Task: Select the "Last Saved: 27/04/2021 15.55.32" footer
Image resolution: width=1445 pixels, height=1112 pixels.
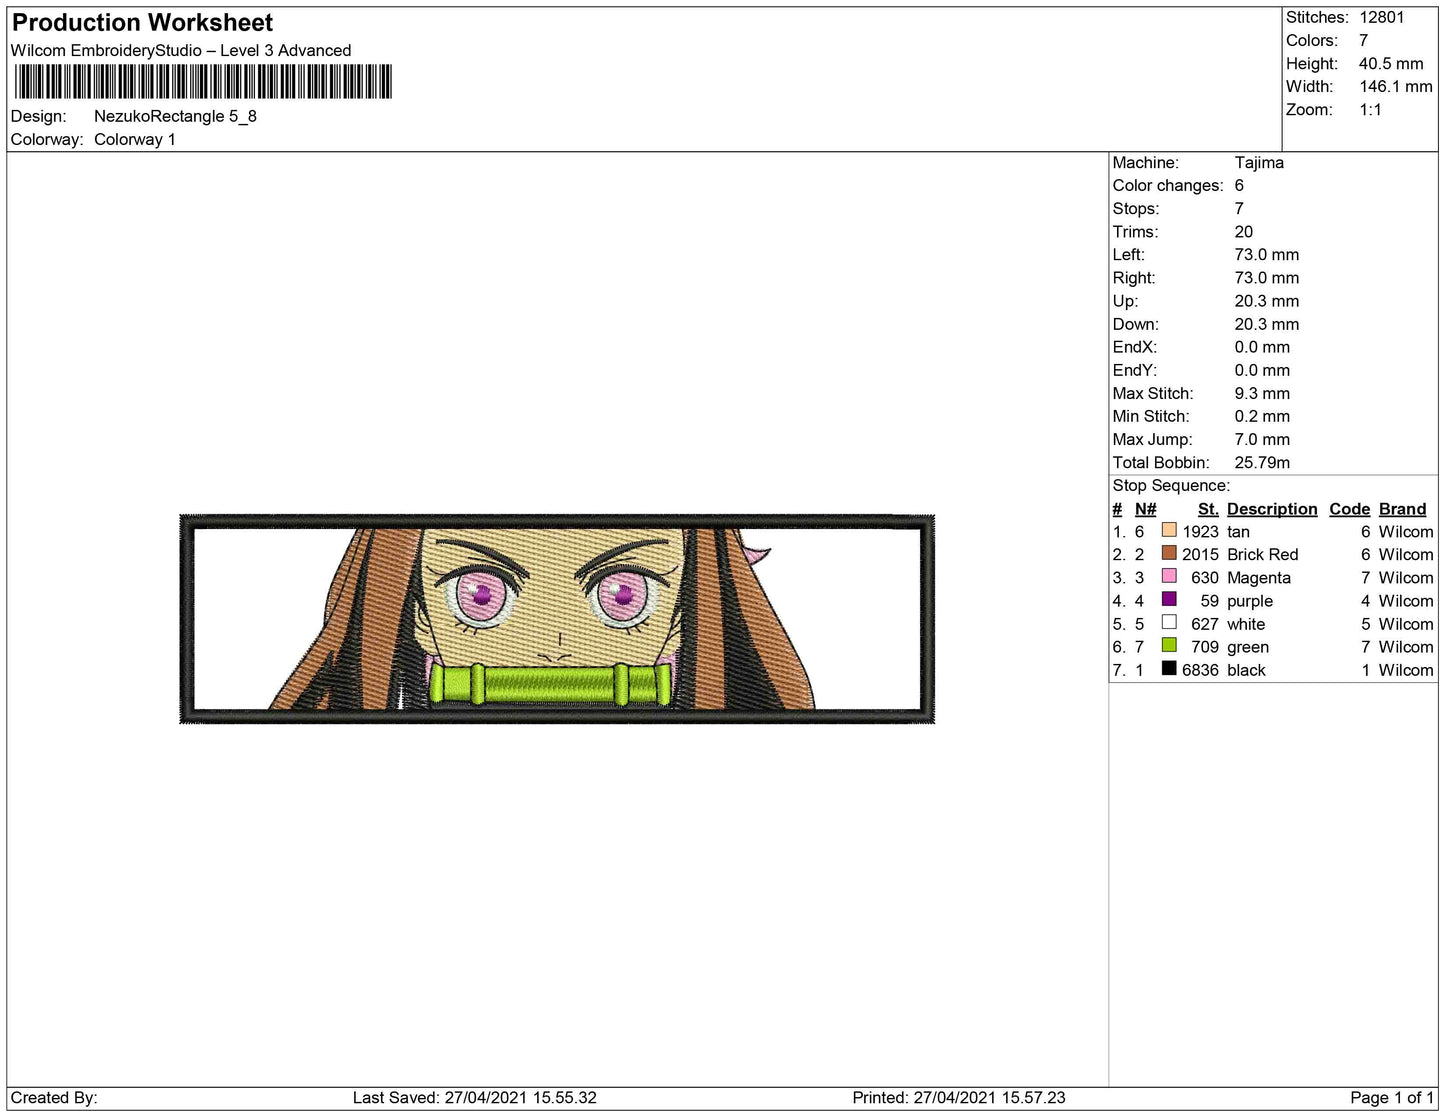Action: point(475,1097)
